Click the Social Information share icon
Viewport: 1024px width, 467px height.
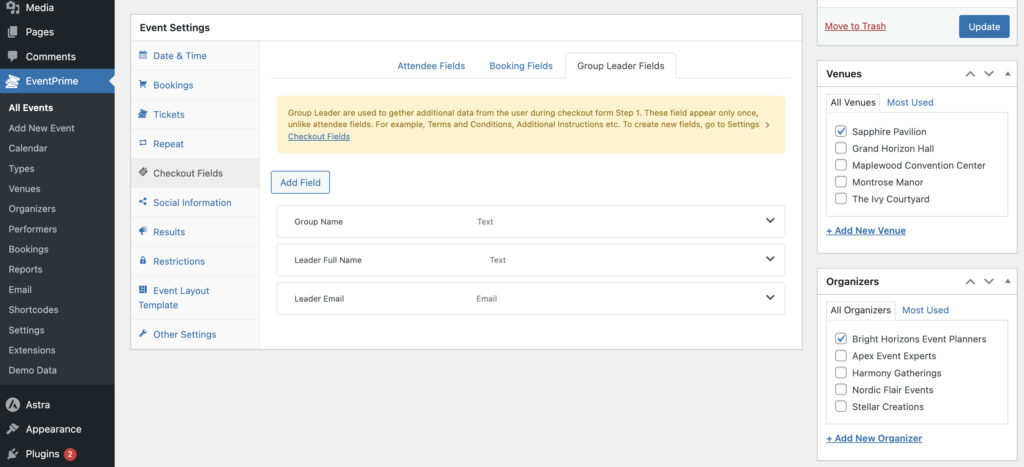click(144, 202)
